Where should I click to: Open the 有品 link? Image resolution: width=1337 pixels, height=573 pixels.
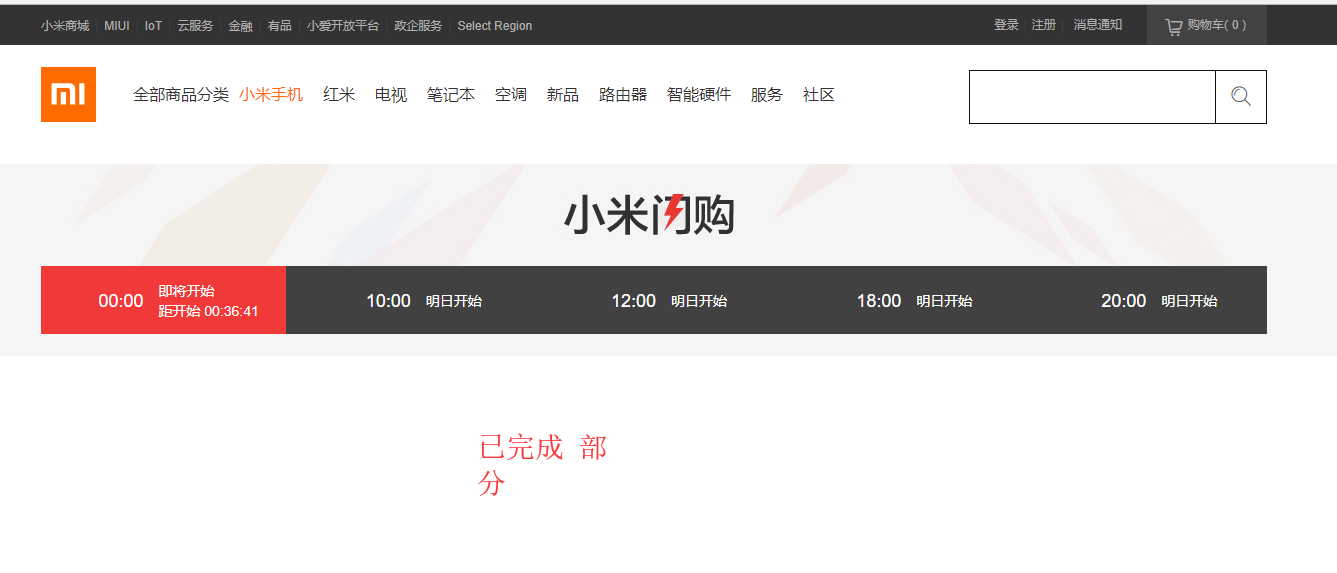click(x=279, y=26)
